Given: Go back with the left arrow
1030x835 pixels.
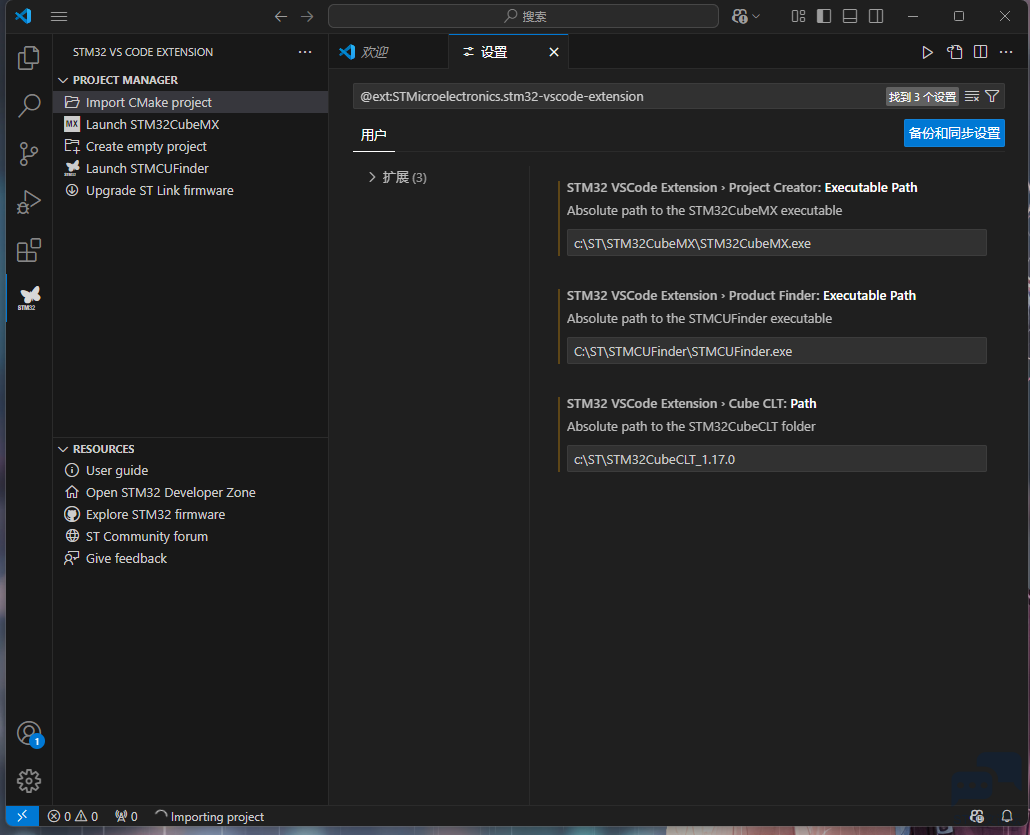Looking at the screenshot, I should (280, 16).
